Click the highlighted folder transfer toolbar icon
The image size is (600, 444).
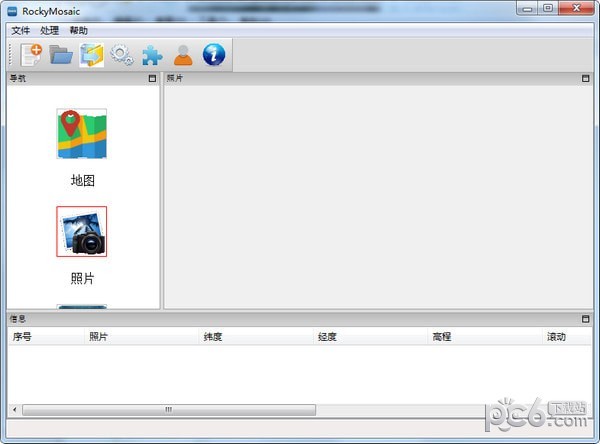click(x=92, y=55)
